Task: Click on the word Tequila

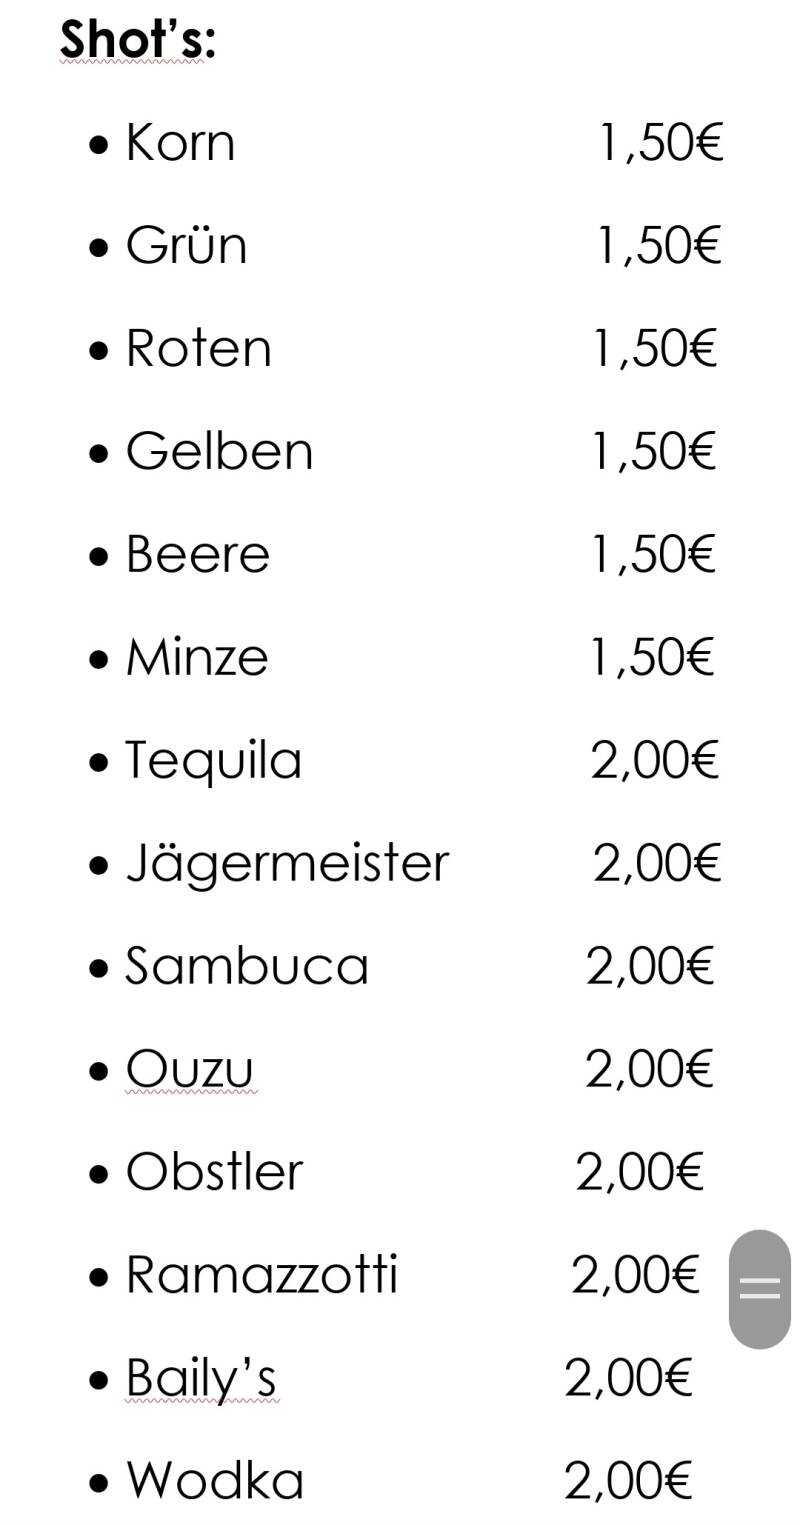Action: point(212,761)
